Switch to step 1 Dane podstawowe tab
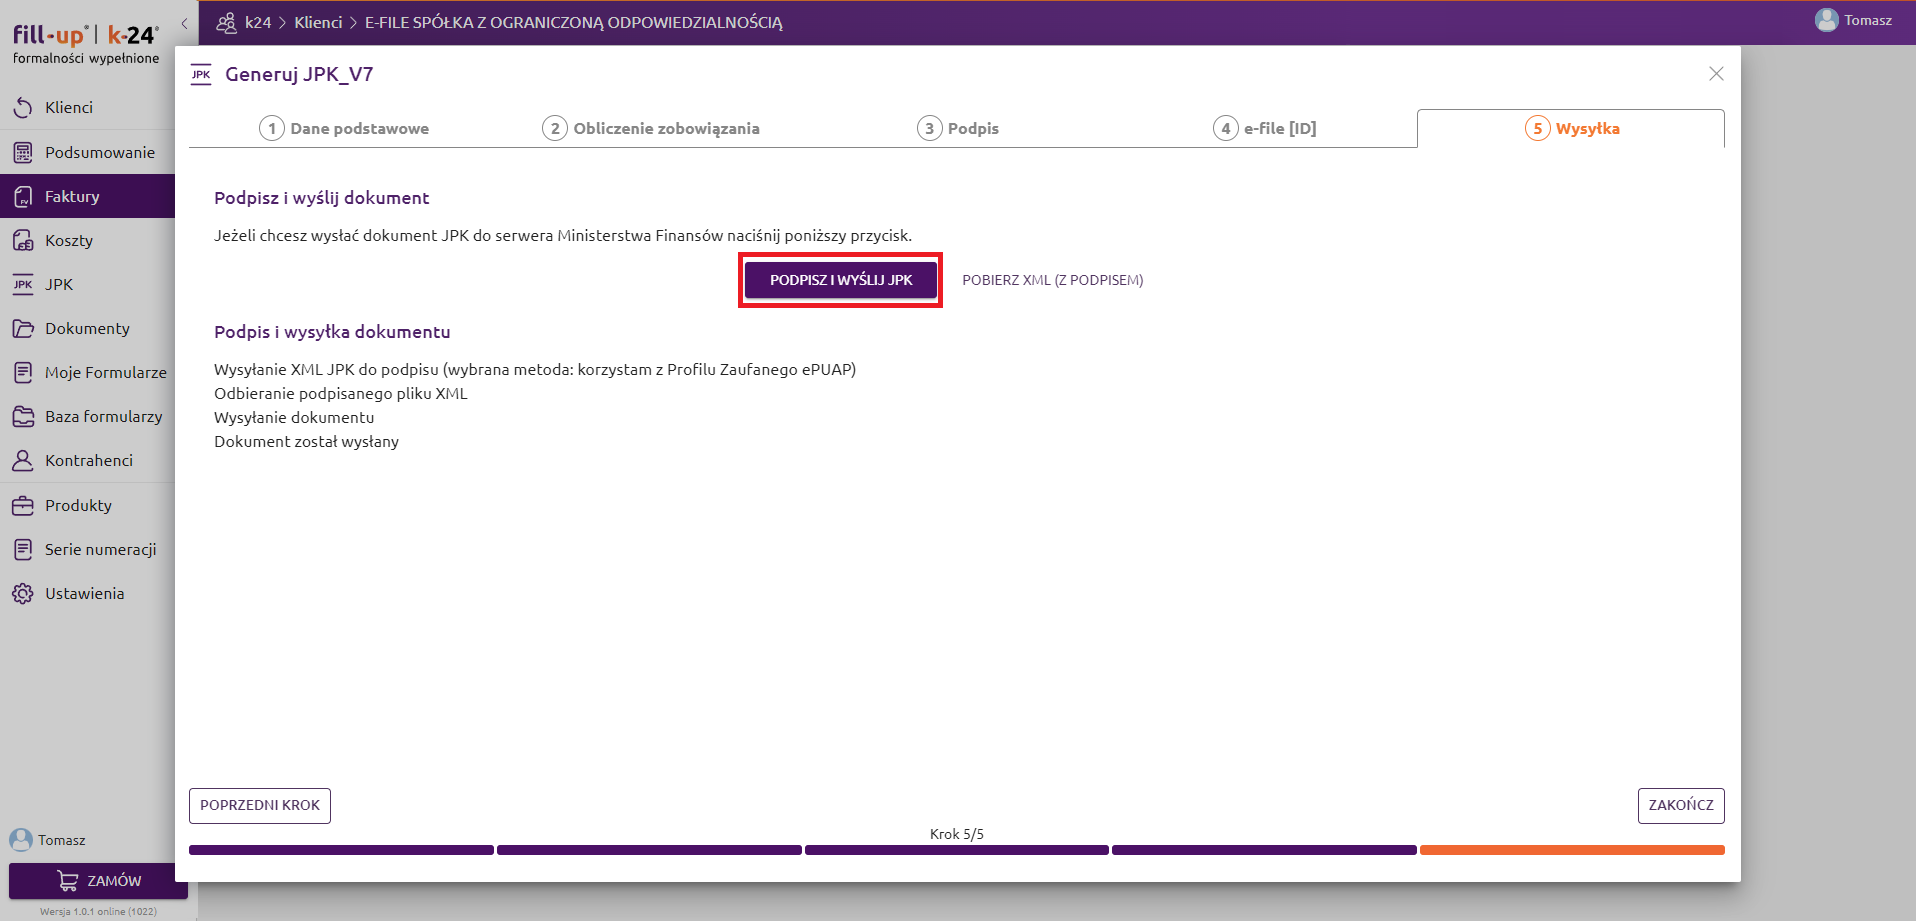 click(x=344, y=129)
